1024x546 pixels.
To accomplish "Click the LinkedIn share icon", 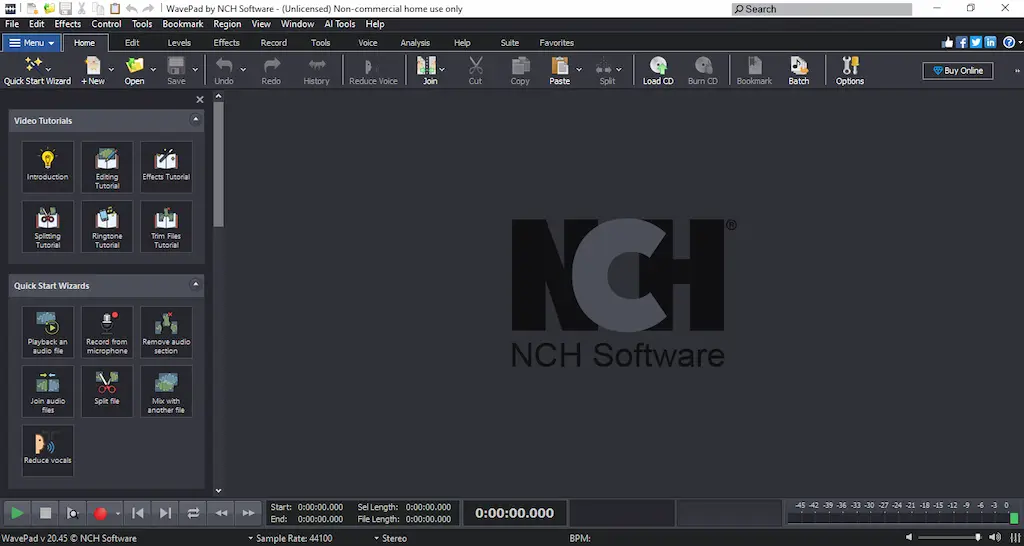I will coord(990,42).
